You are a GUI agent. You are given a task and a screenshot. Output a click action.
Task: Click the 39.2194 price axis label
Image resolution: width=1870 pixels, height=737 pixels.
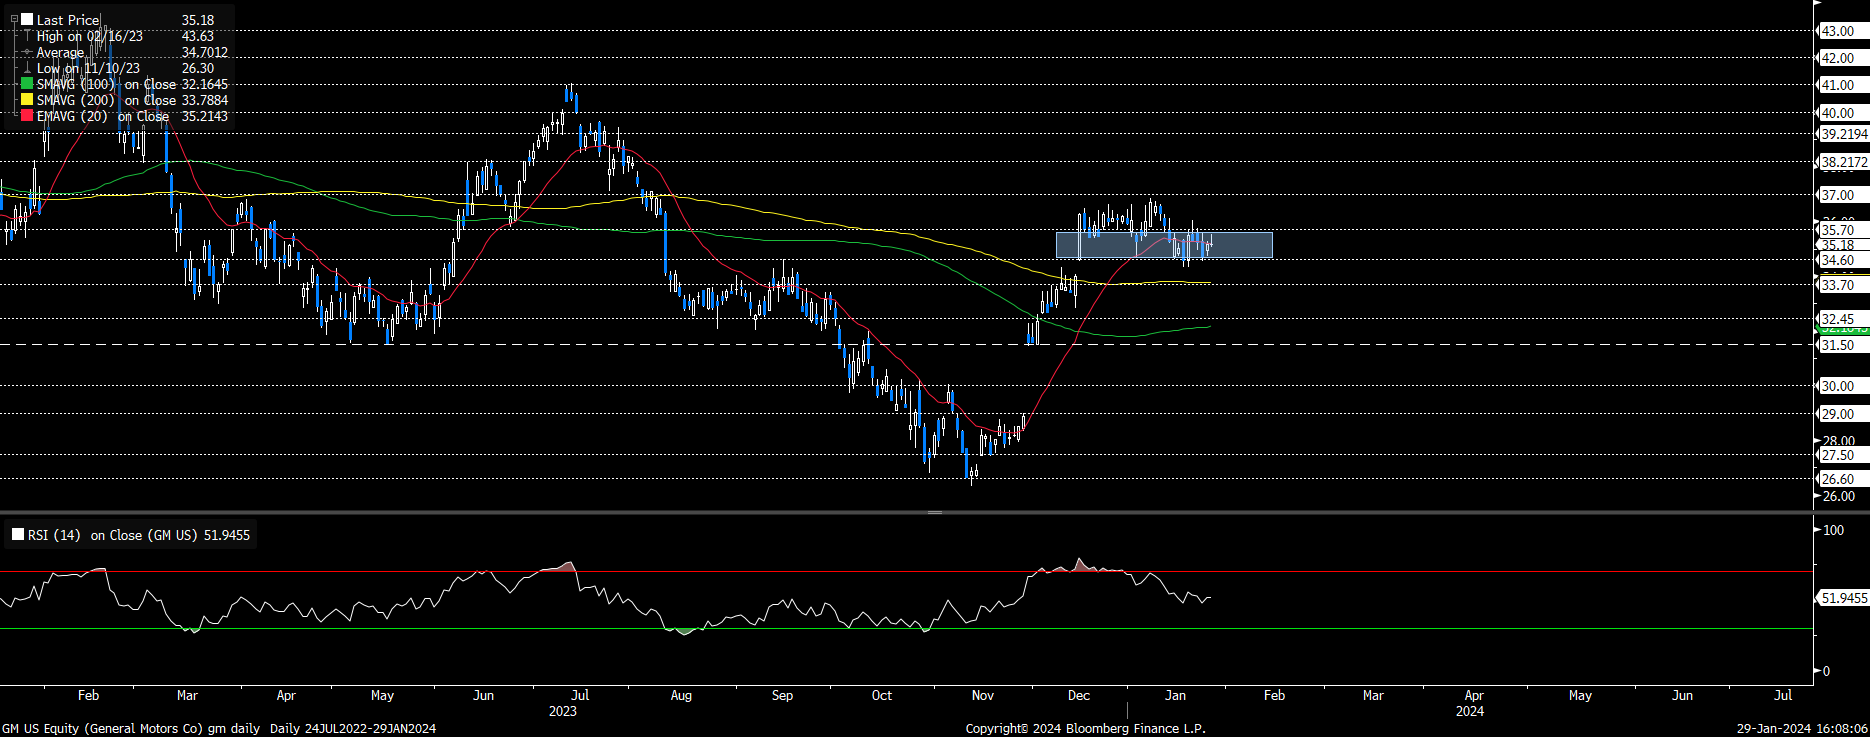pyautogui.click(x=1844, y=134)
